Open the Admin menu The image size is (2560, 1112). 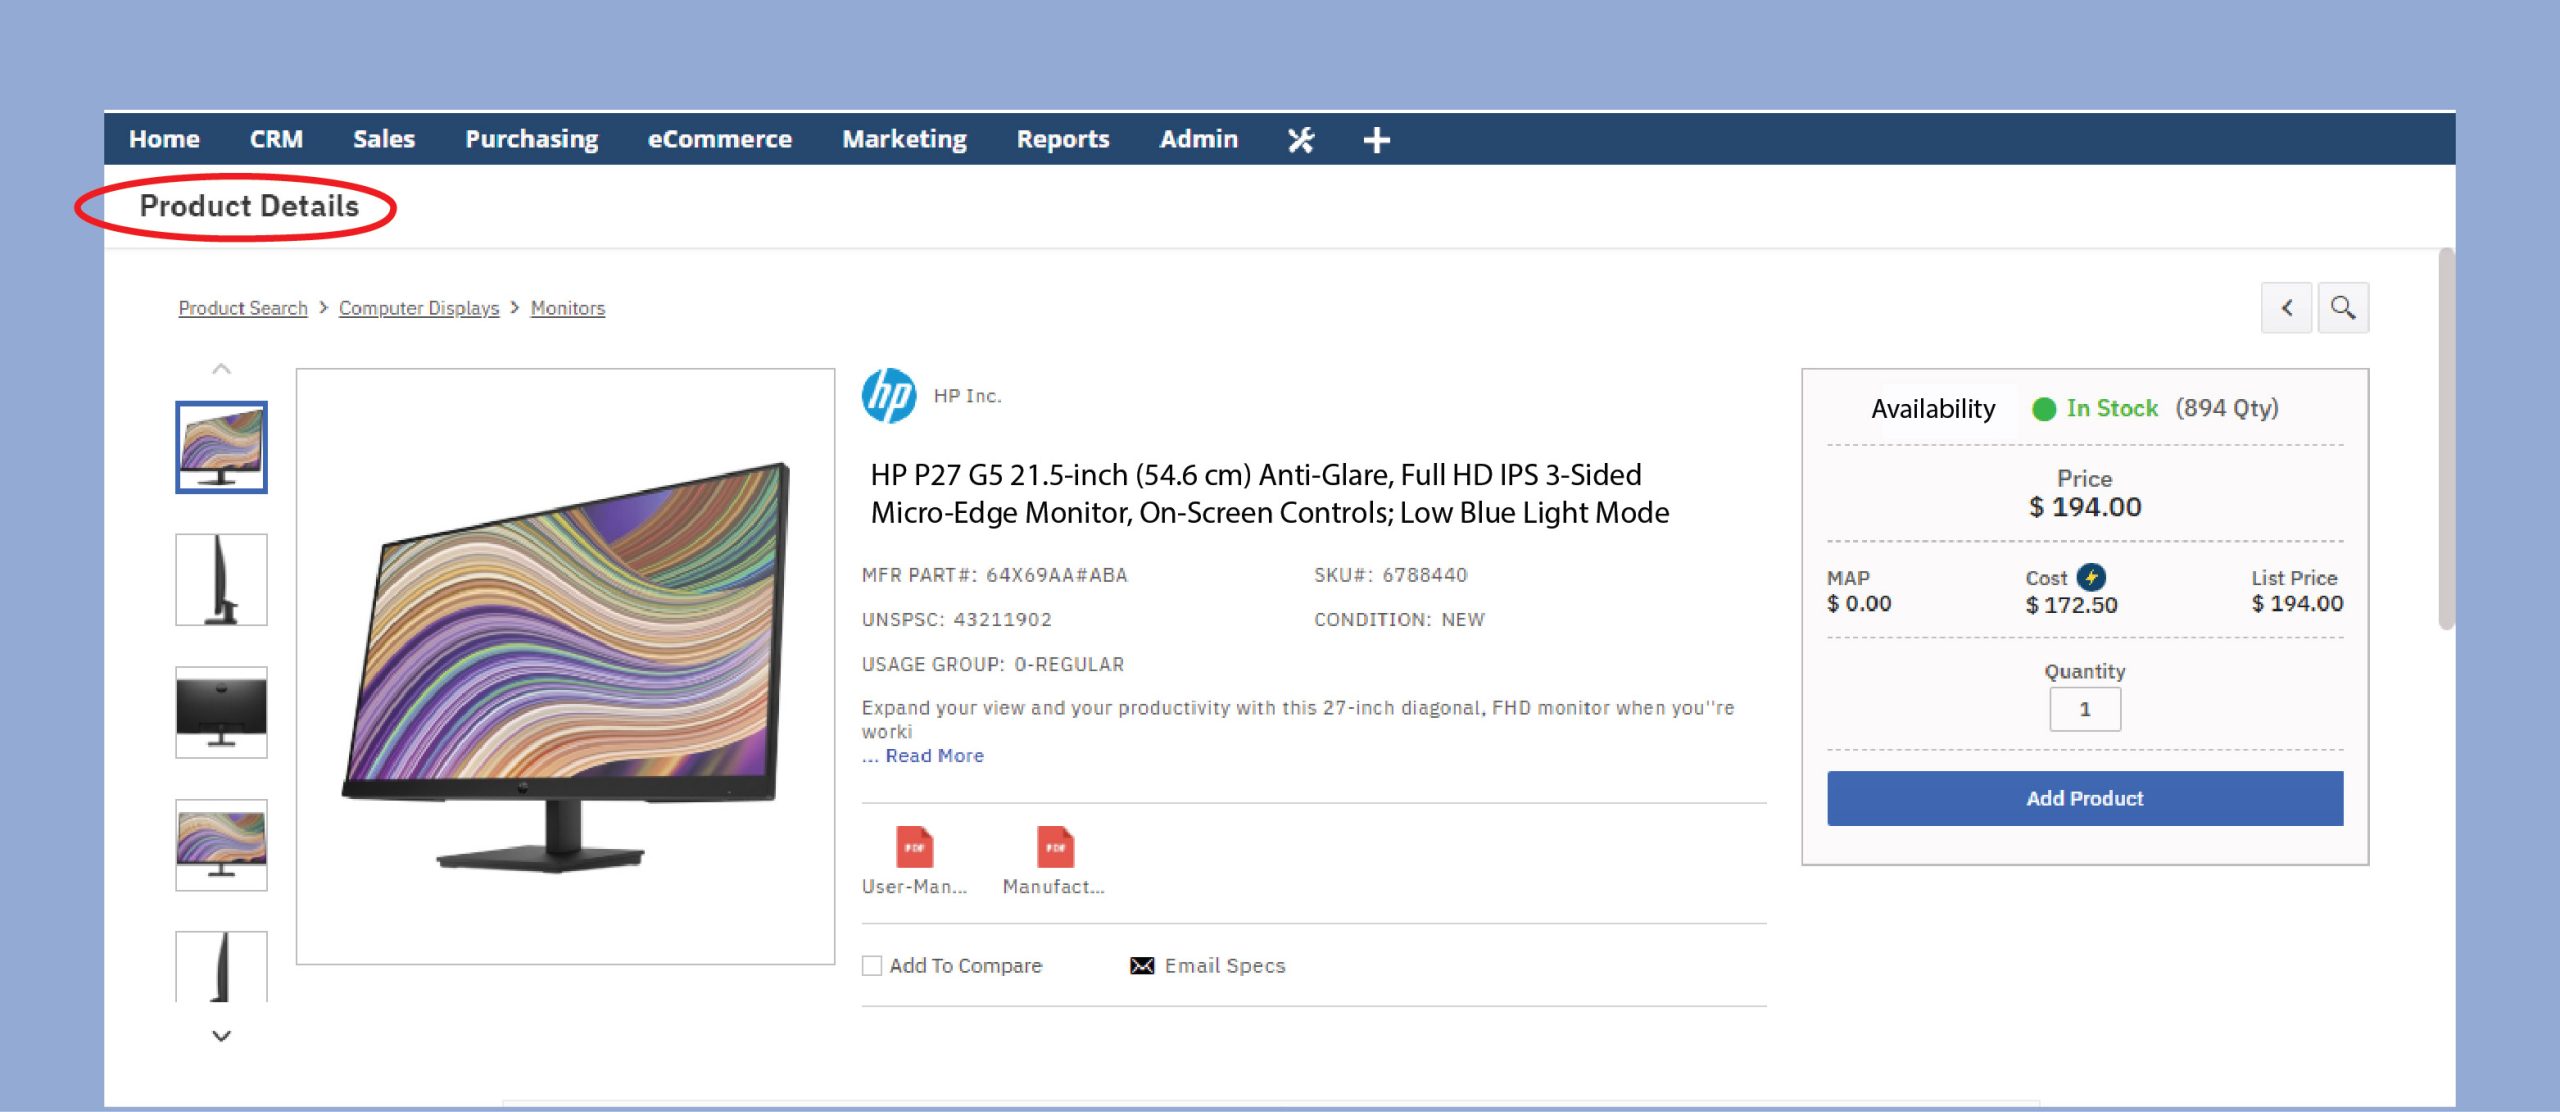point(1198,139)
